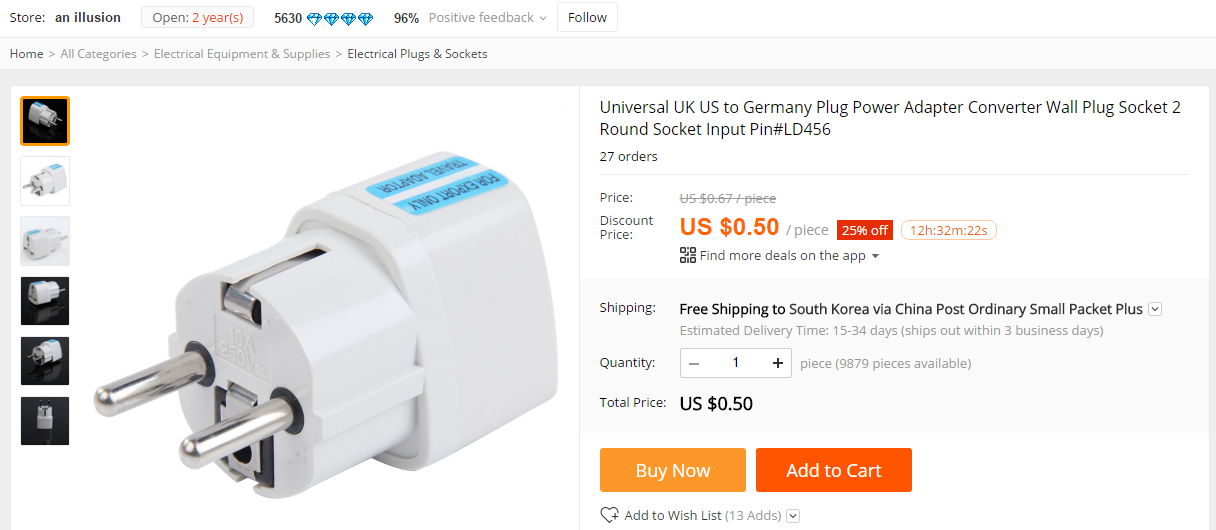Select the second product thumbnail
1216x530 pixels.
coord(45,181)
